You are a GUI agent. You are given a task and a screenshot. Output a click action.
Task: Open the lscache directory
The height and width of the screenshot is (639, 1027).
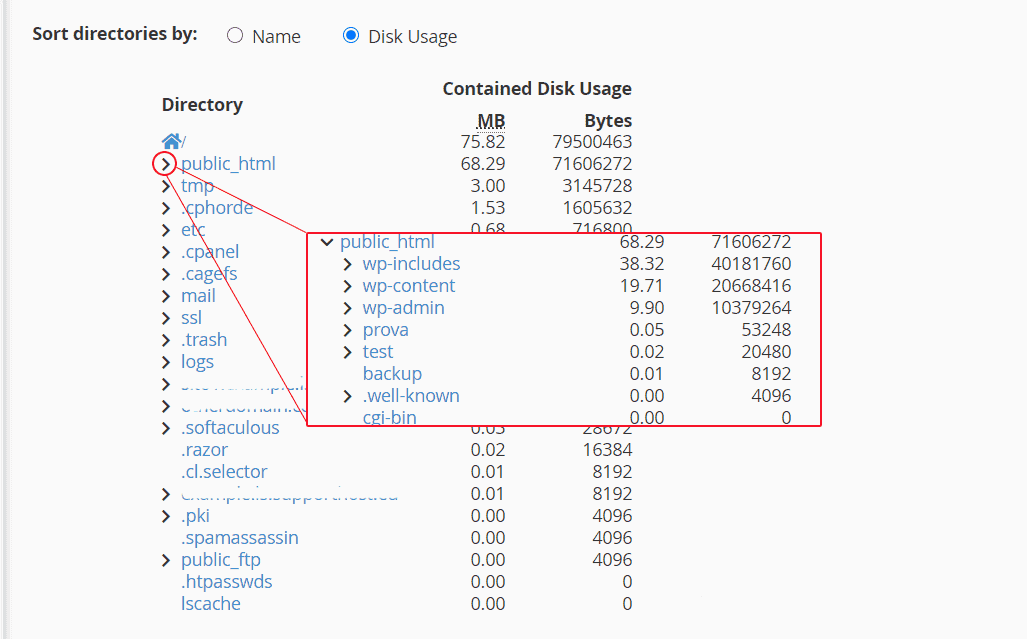click(210, 603)
